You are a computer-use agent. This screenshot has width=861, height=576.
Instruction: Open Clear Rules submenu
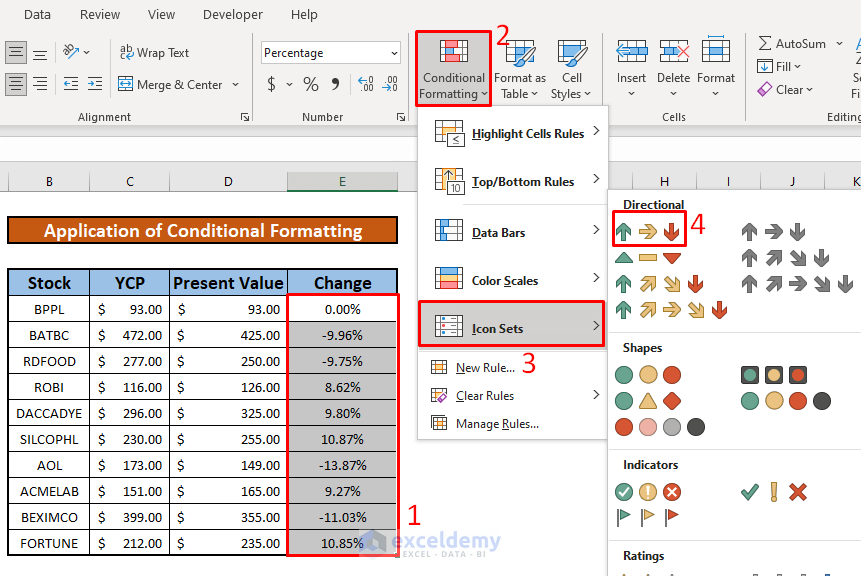[512, 395]
